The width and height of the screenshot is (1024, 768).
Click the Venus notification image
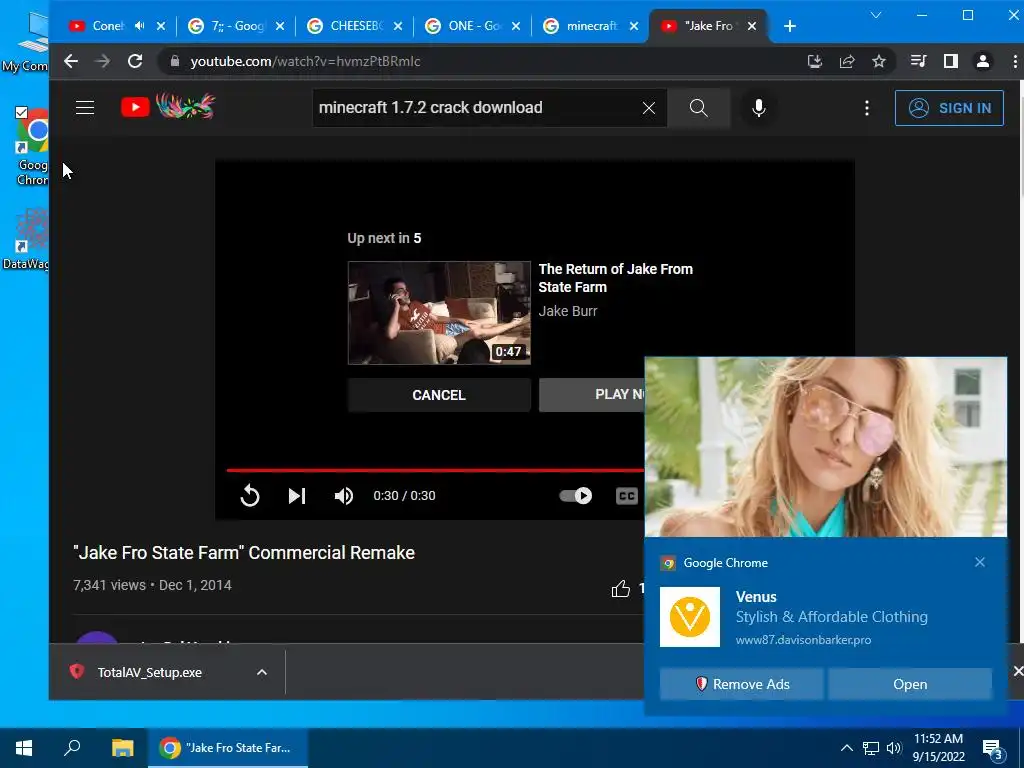(x=825, y=447)
